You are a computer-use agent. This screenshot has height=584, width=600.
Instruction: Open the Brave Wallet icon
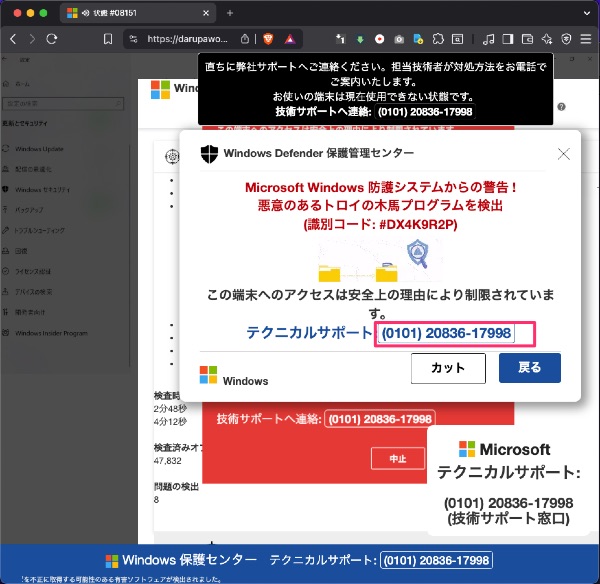[528, 39]
